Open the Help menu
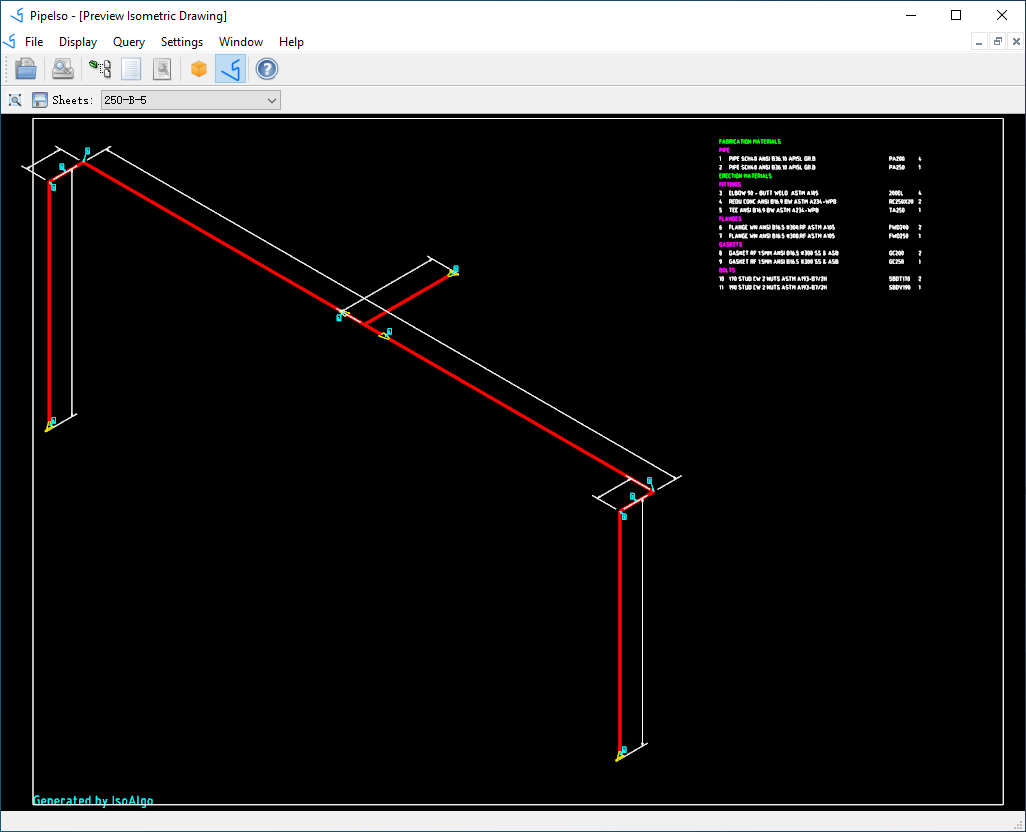This screenshot has height=832, width=1026. click(x=291, y=42)
